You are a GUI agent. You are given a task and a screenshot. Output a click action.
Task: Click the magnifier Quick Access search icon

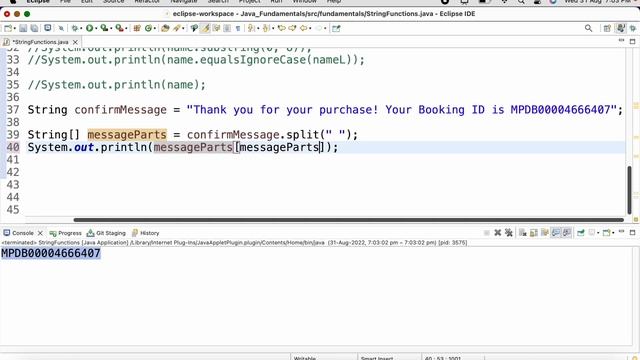(588, 28)
